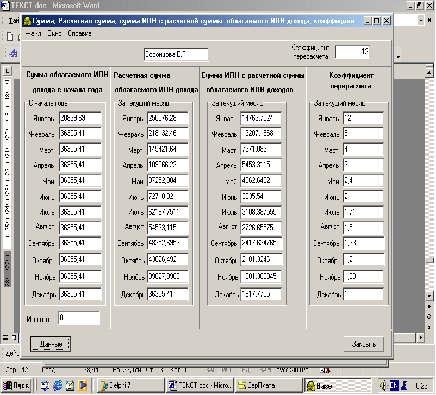Click Word's vertical scrollbar down arrow
436x395 pixels.
[429, 295]
